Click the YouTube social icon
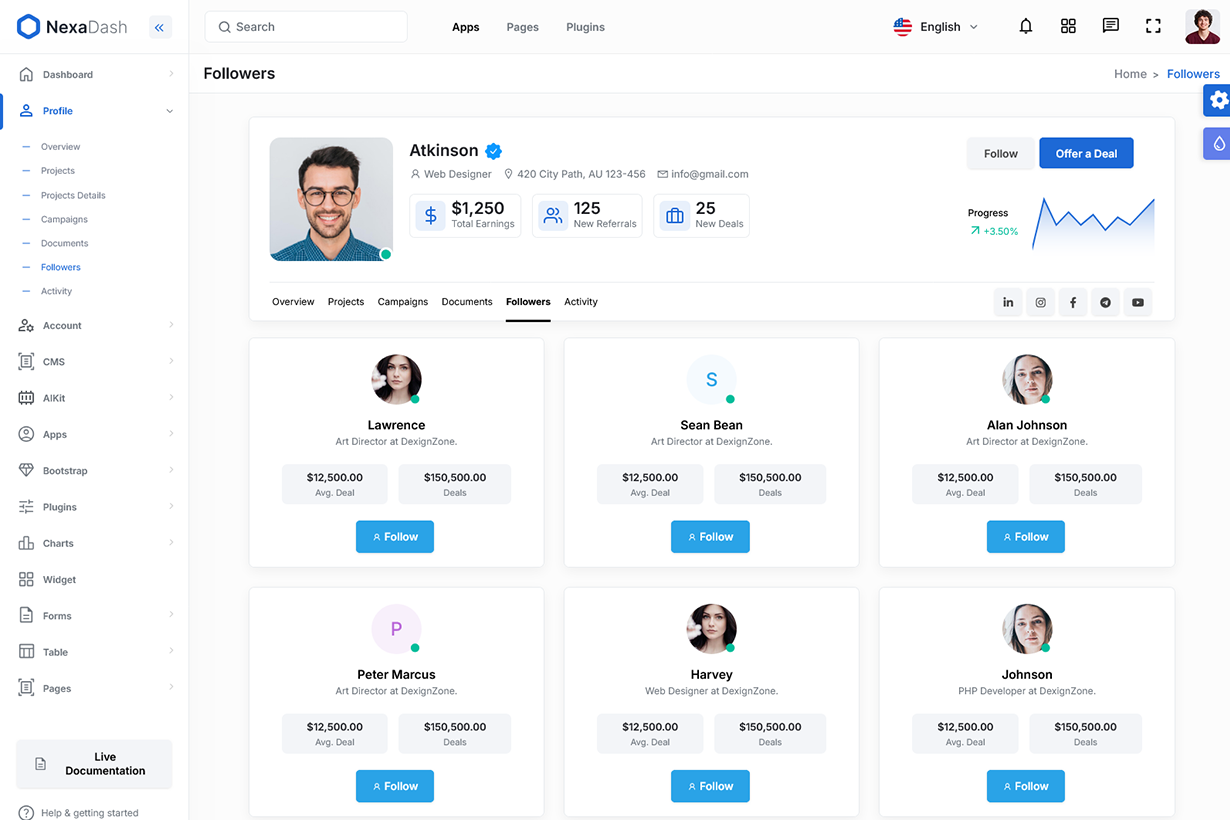 (1137, 302)
